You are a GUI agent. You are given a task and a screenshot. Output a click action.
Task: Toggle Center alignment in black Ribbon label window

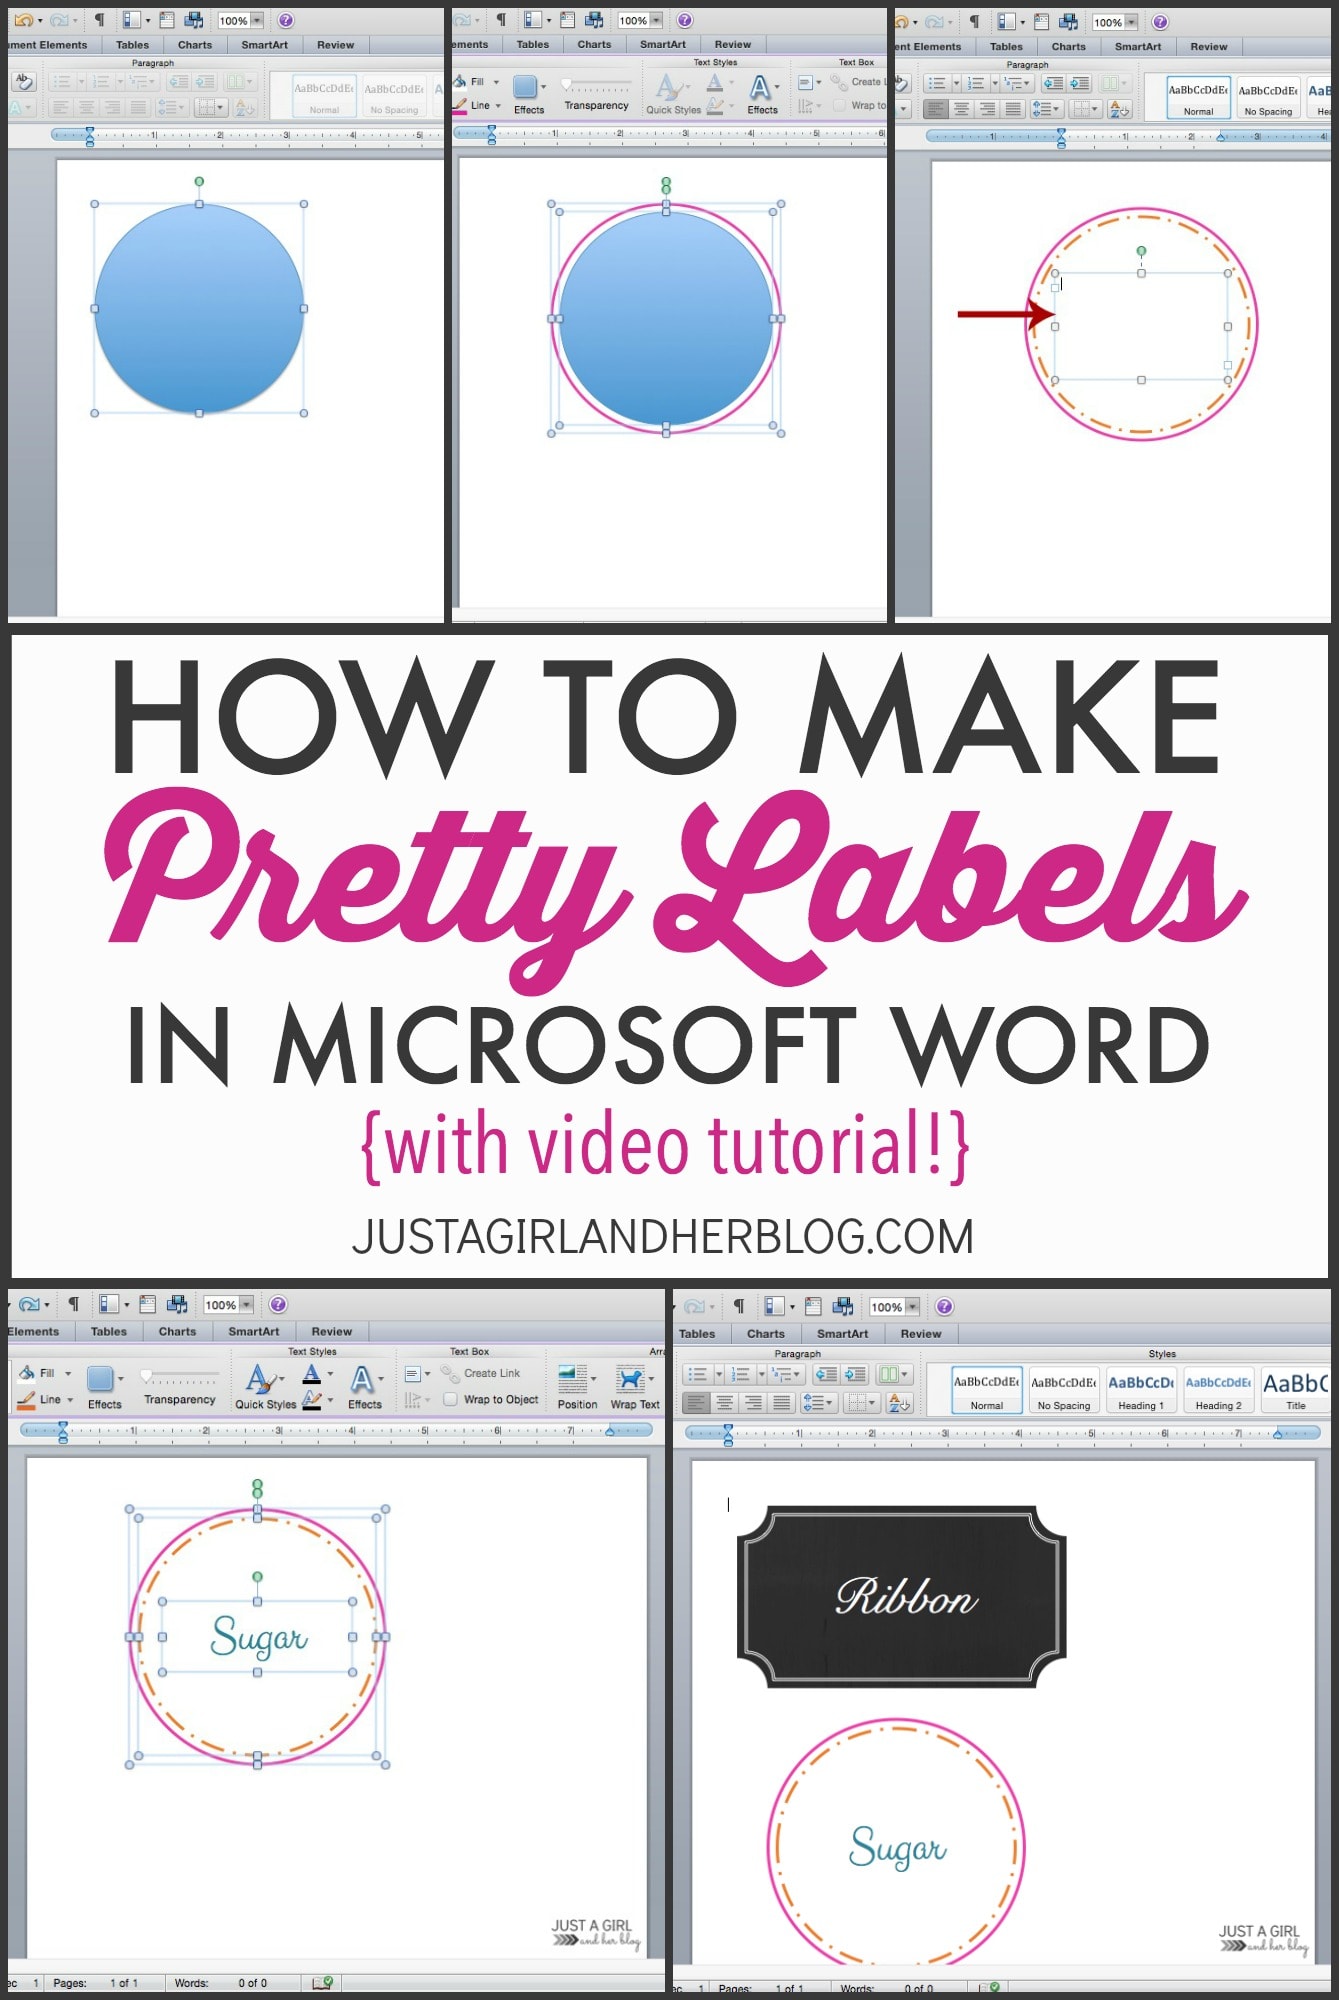coord(725,1403)
